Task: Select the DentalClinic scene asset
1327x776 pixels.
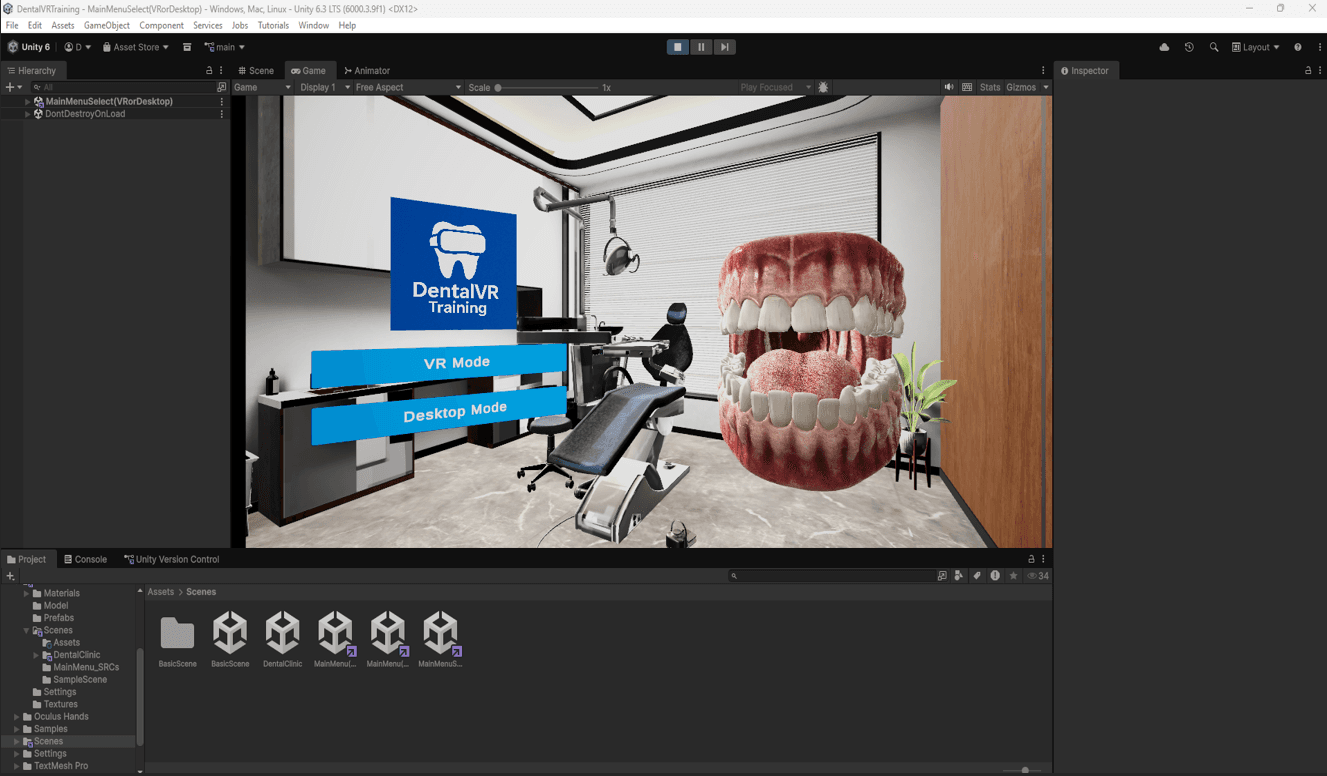Action: coord(282,639)
